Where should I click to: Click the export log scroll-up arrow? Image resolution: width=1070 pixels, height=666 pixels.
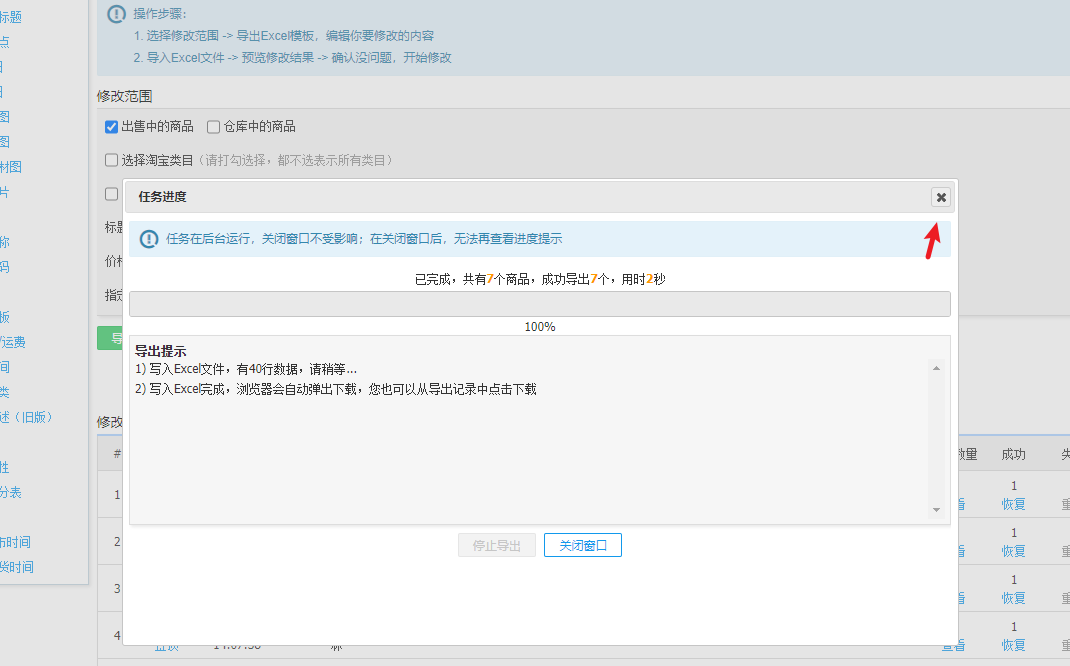point(936,368)
